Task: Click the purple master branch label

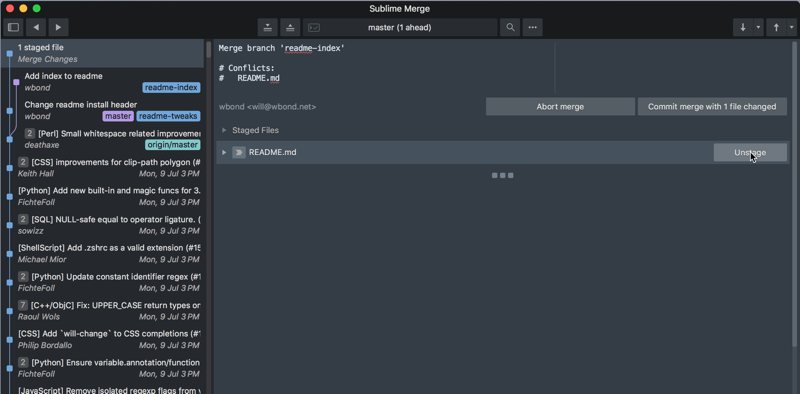Action: pyautogui.click(x=118, y=116)
